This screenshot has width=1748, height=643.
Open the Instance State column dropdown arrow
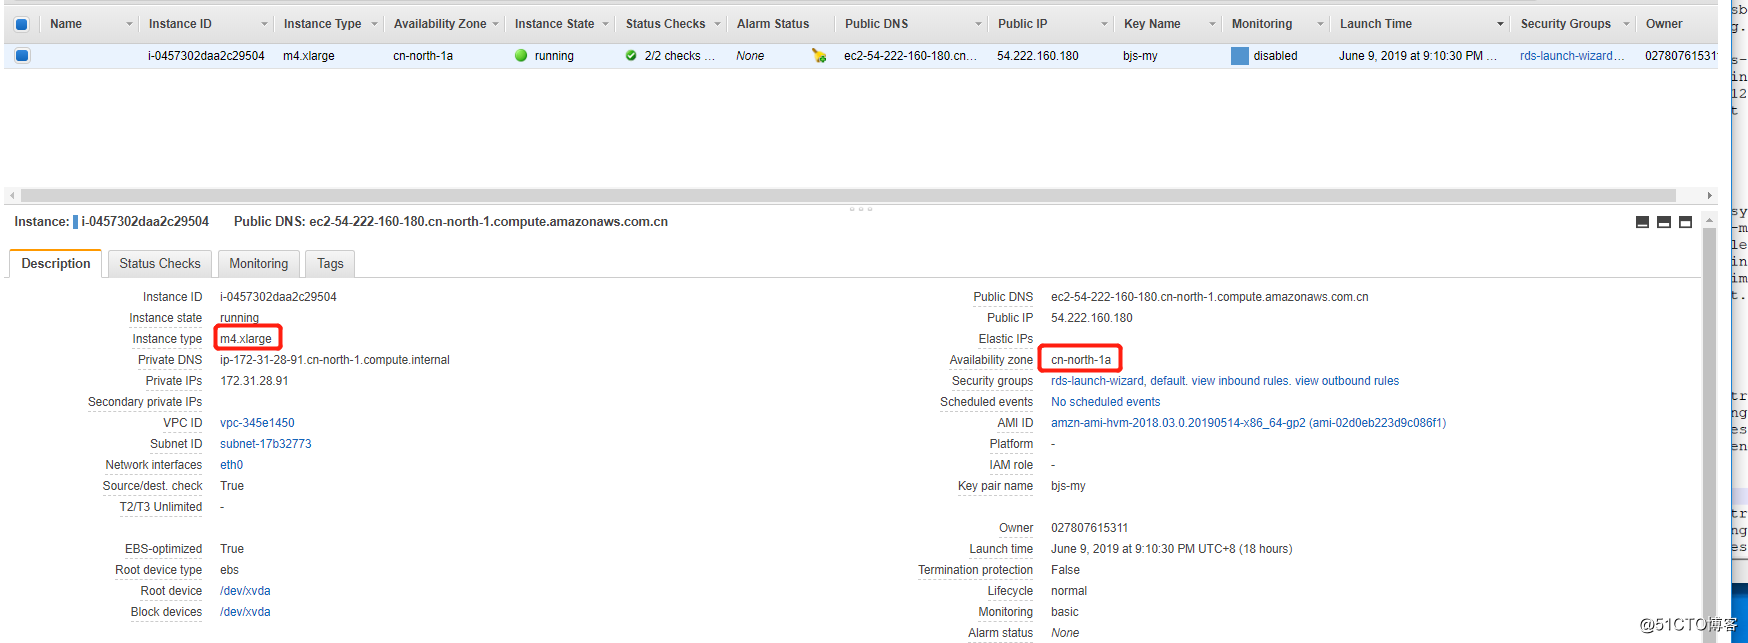[x=606, y=24]
